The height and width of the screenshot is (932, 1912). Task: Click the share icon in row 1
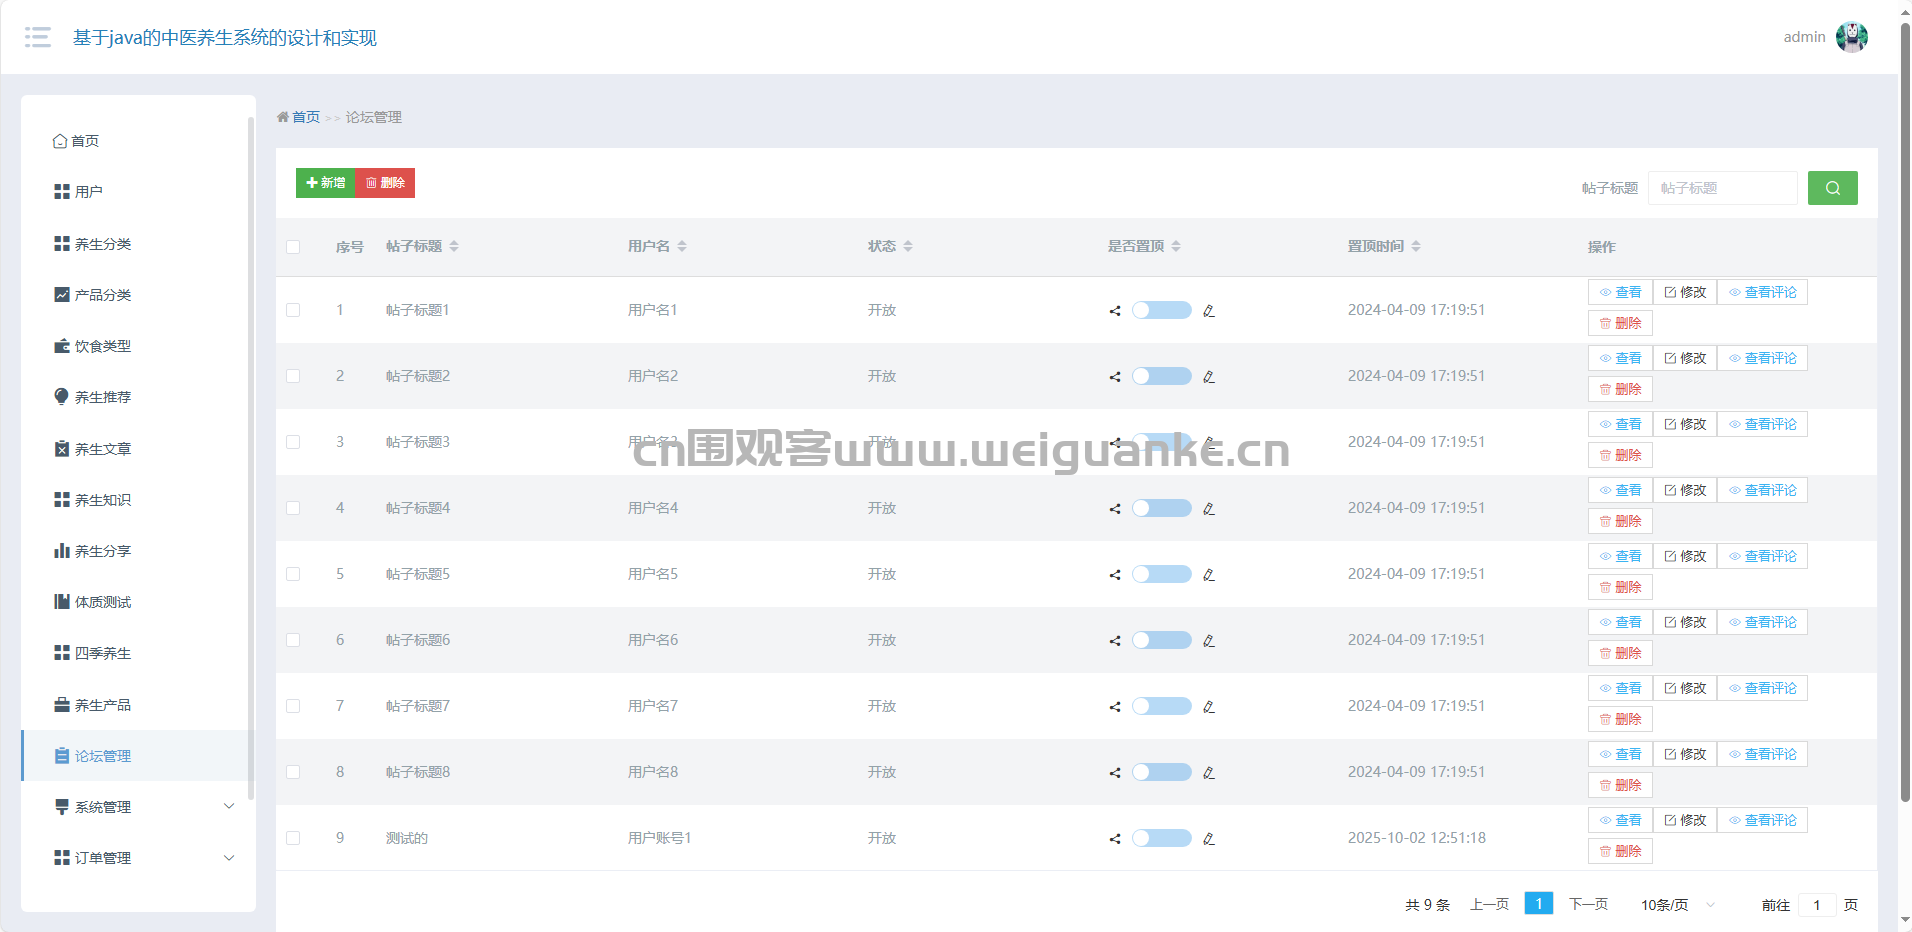click(x=1114, y=311)
